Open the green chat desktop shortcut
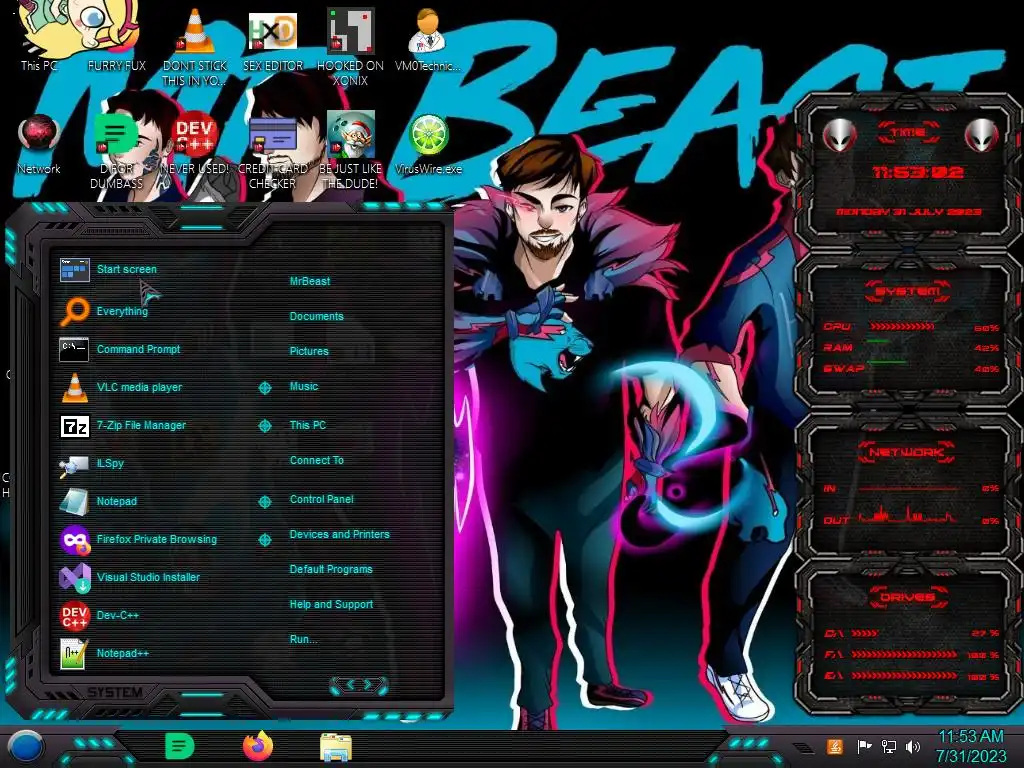 (117, 150)
